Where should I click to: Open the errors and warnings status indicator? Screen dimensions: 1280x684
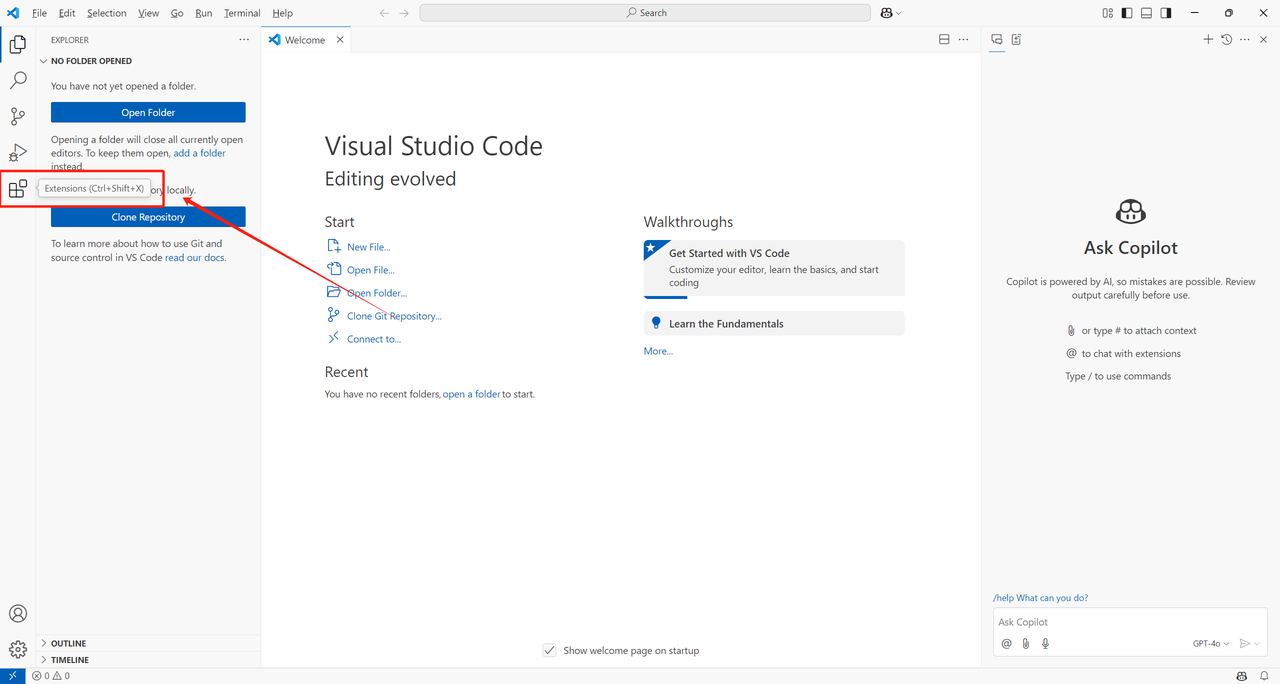(51, 676)
